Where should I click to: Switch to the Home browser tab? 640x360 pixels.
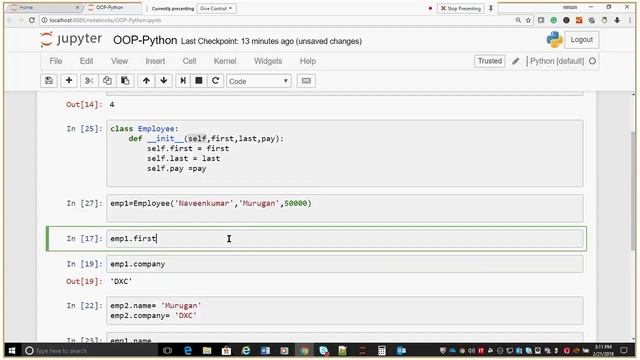(43, 7)
